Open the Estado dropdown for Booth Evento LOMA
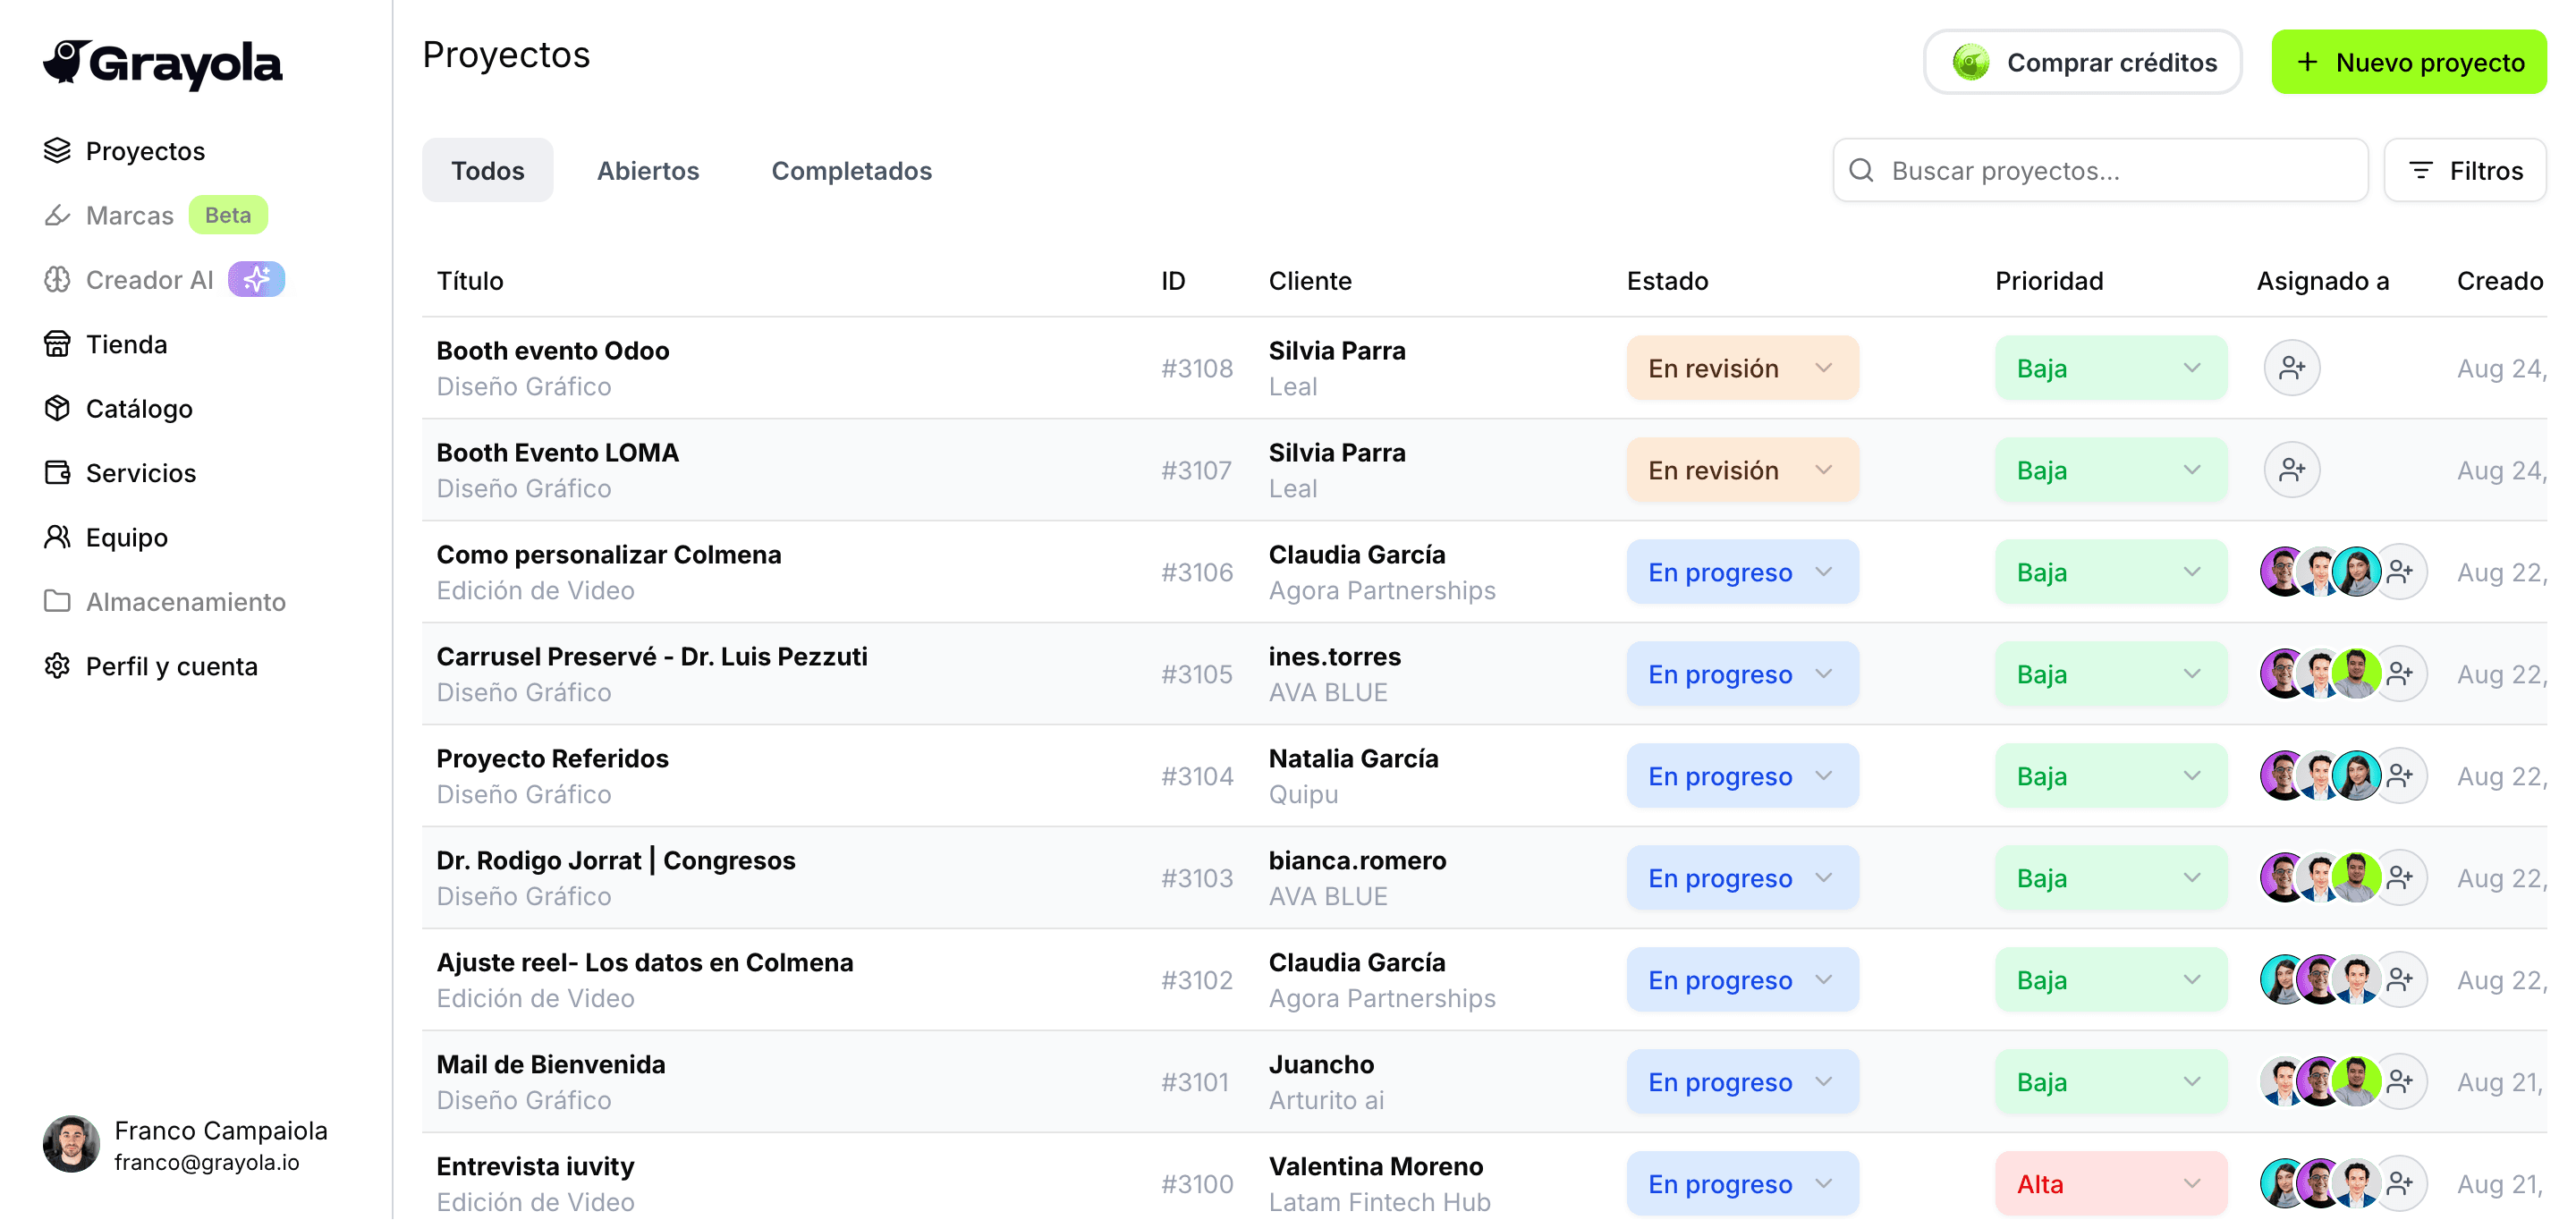2576x1220 pixels. 1742,469
